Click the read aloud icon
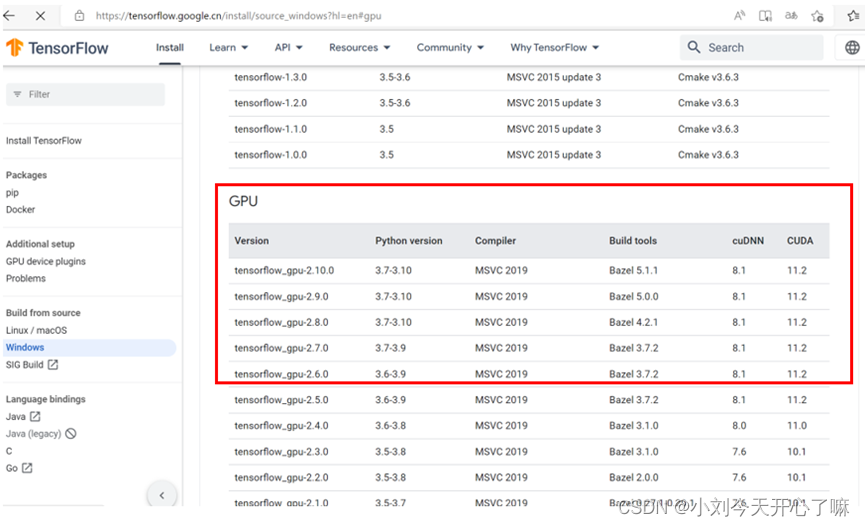The image size is (865, 526). pos(739,15)
